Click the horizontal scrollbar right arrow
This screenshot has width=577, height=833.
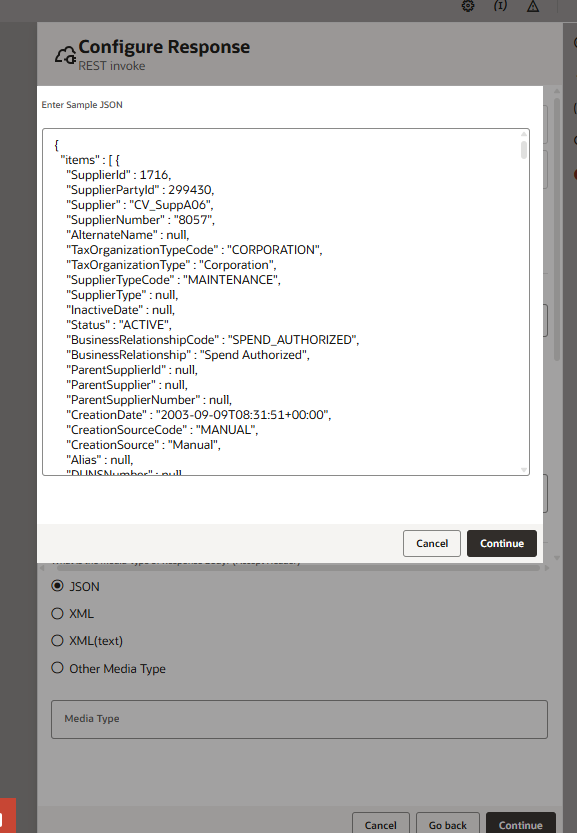tap(547, 568)
